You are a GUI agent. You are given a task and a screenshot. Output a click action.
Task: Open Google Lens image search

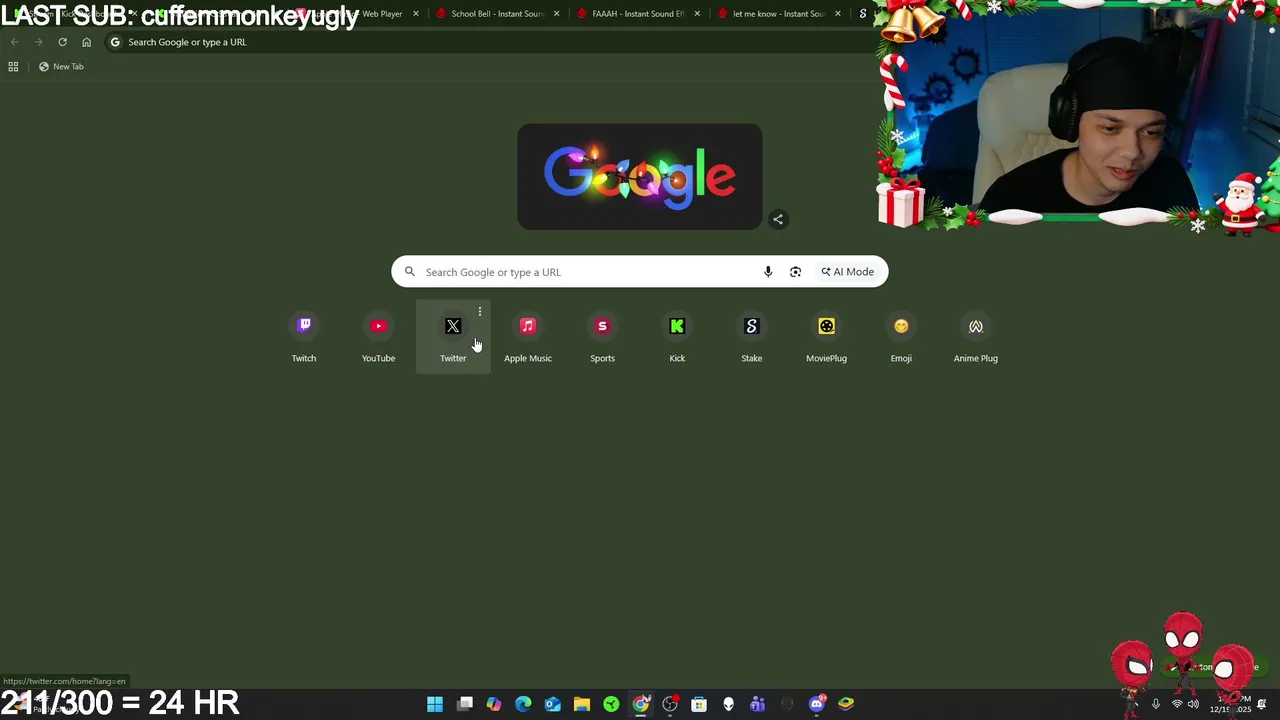pyautogui.click(x=795, y=272)
